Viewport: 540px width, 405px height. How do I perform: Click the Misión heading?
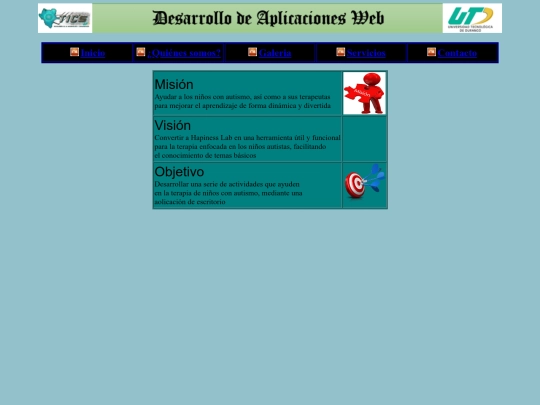174,84
